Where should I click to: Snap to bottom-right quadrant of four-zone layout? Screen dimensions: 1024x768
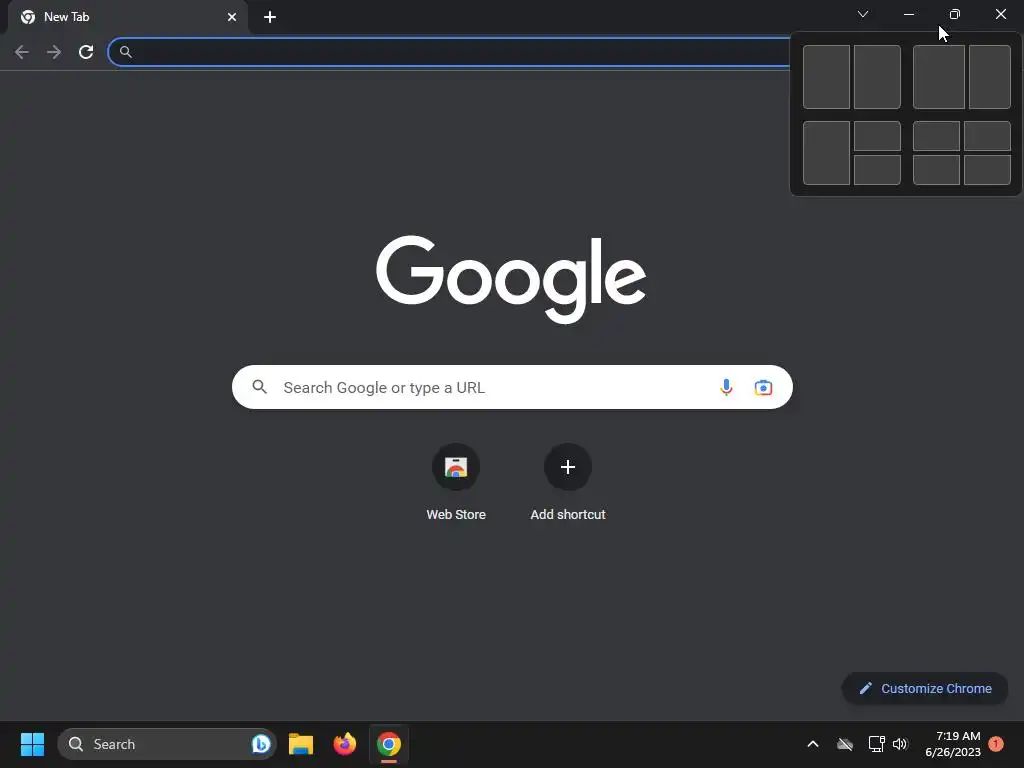point(987,170)
